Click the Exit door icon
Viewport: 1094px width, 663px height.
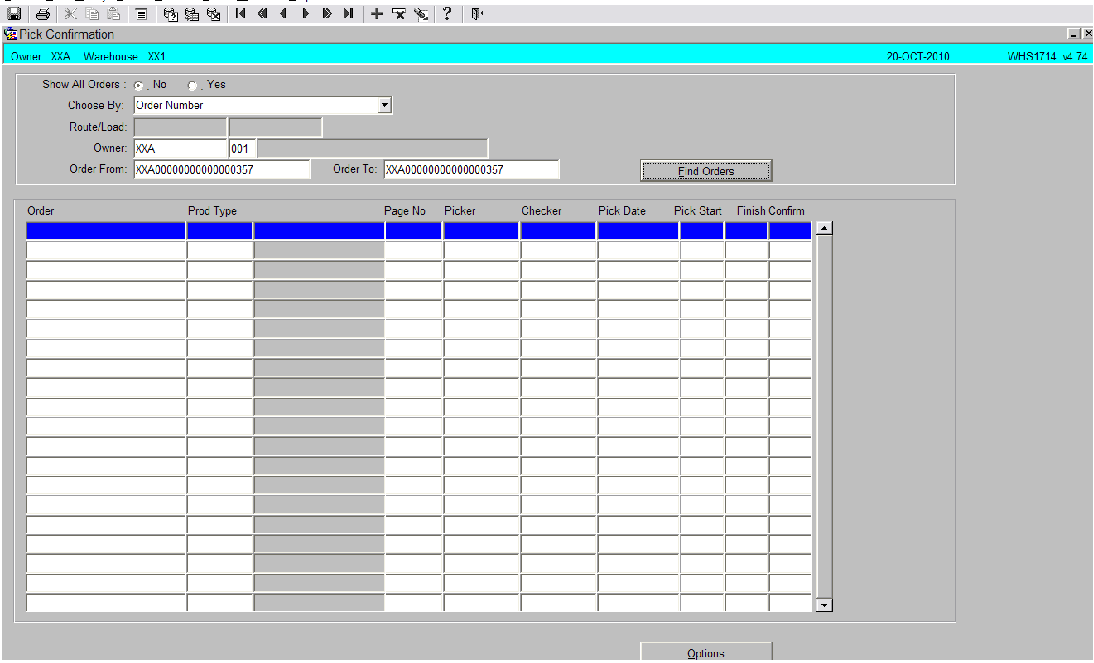coord(477,14)
